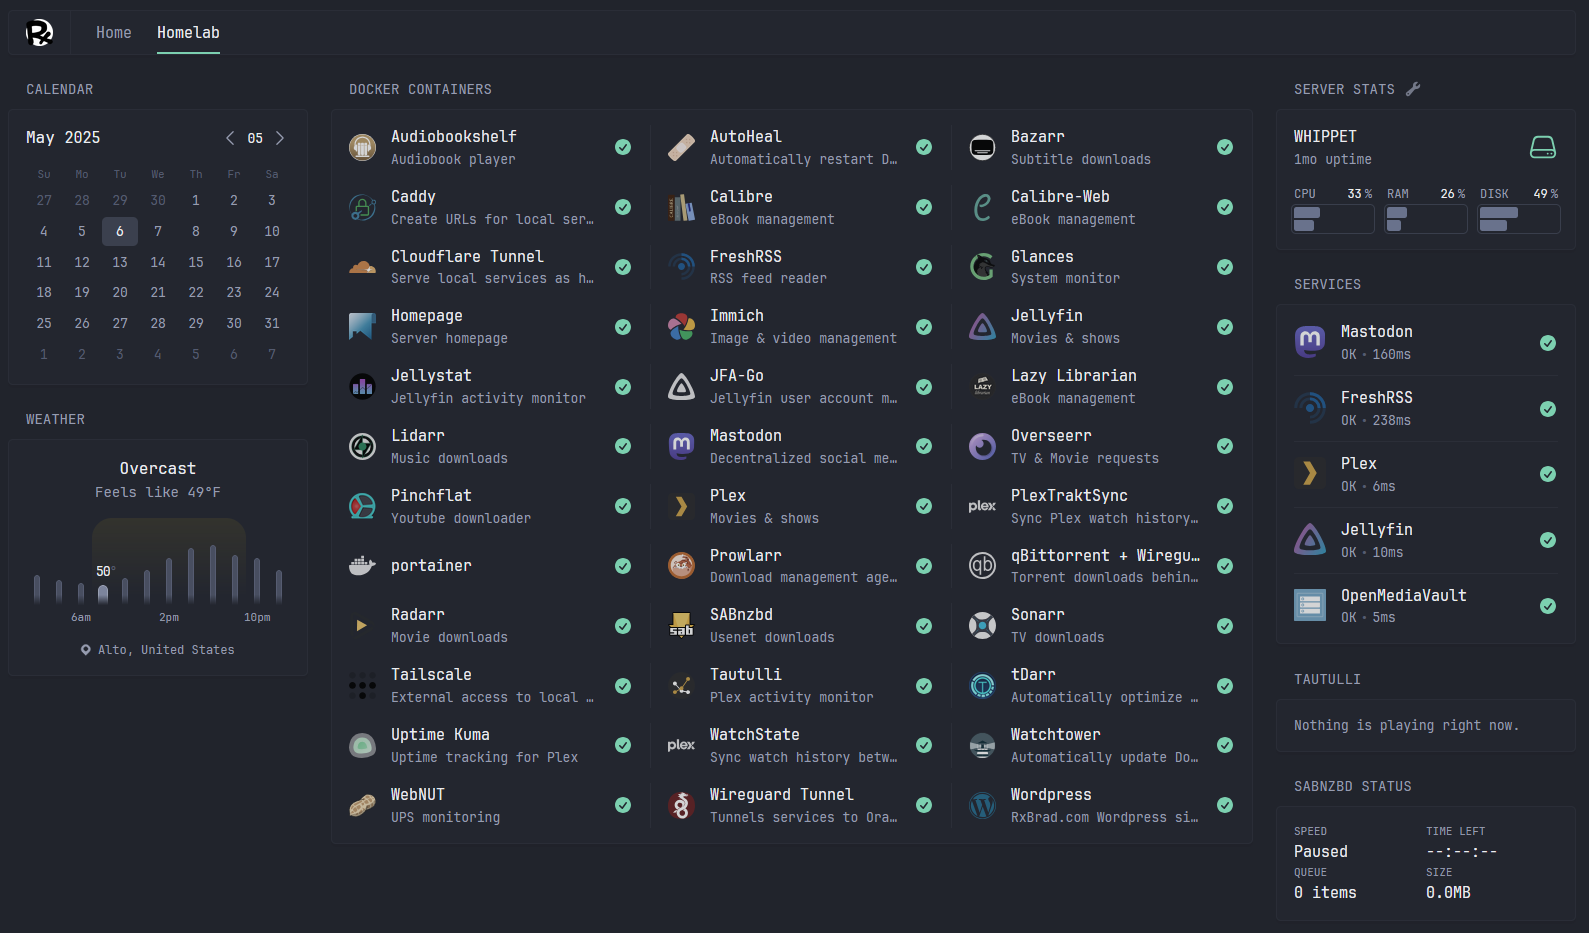Click the OpenMediaVault status checkmark
Screen dimensions: 1589x933
(x=1548, y=606)
